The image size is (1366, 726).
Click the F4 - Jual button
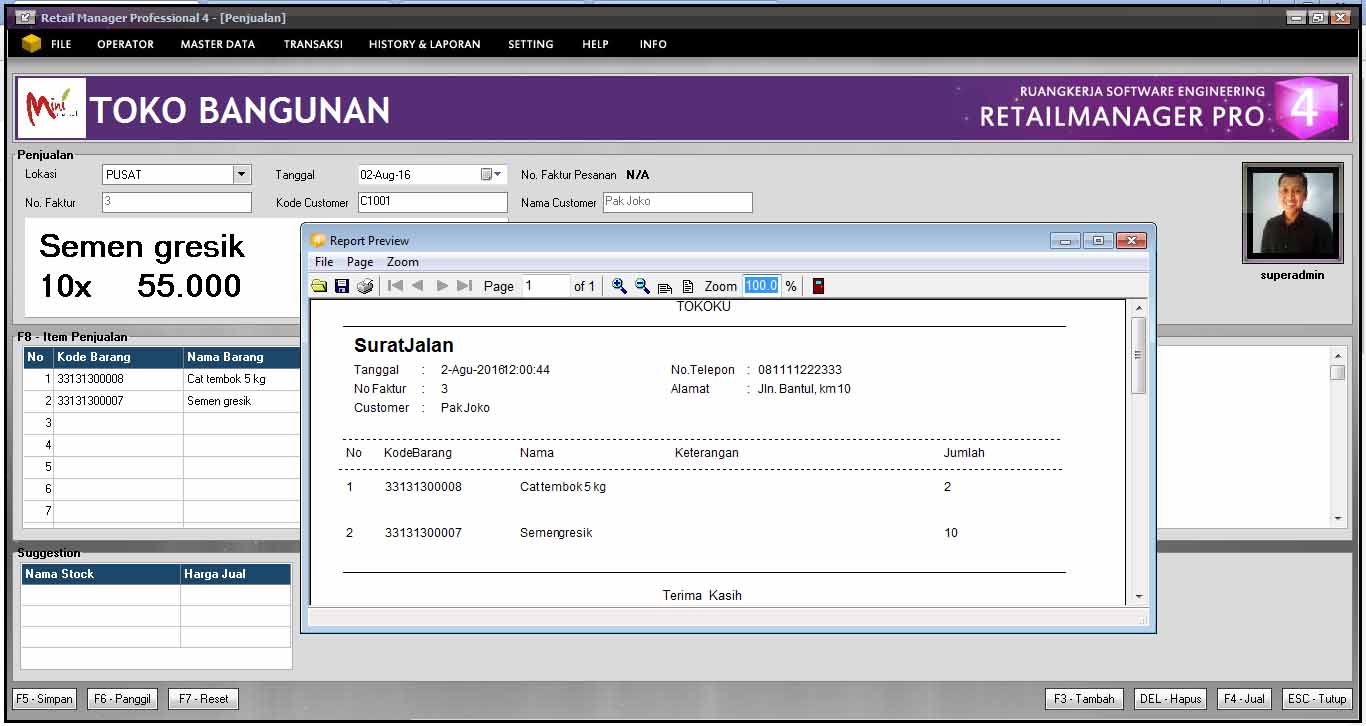pos(1244,699)
